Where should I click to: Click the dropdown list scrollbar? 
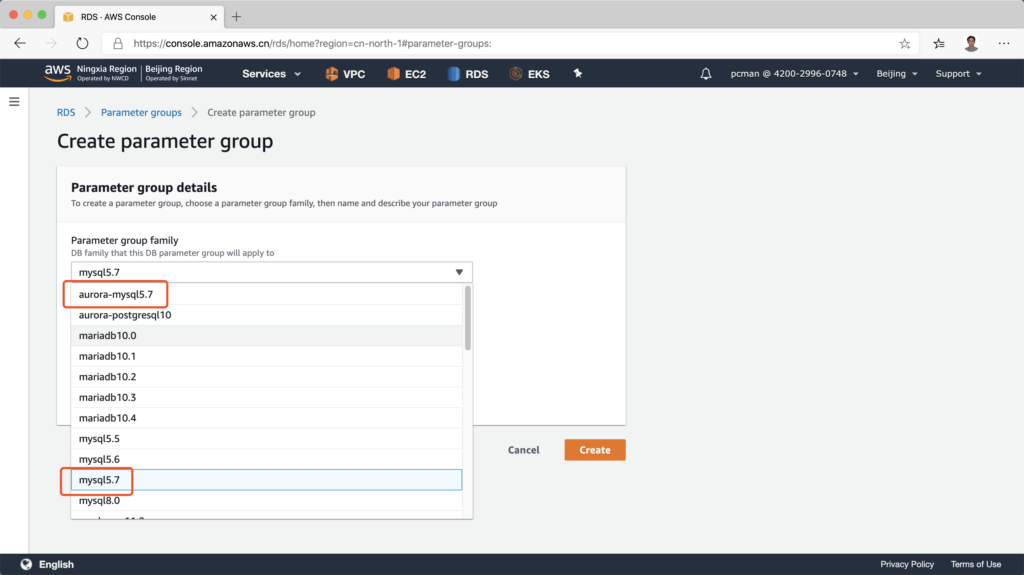click(467, 320)
